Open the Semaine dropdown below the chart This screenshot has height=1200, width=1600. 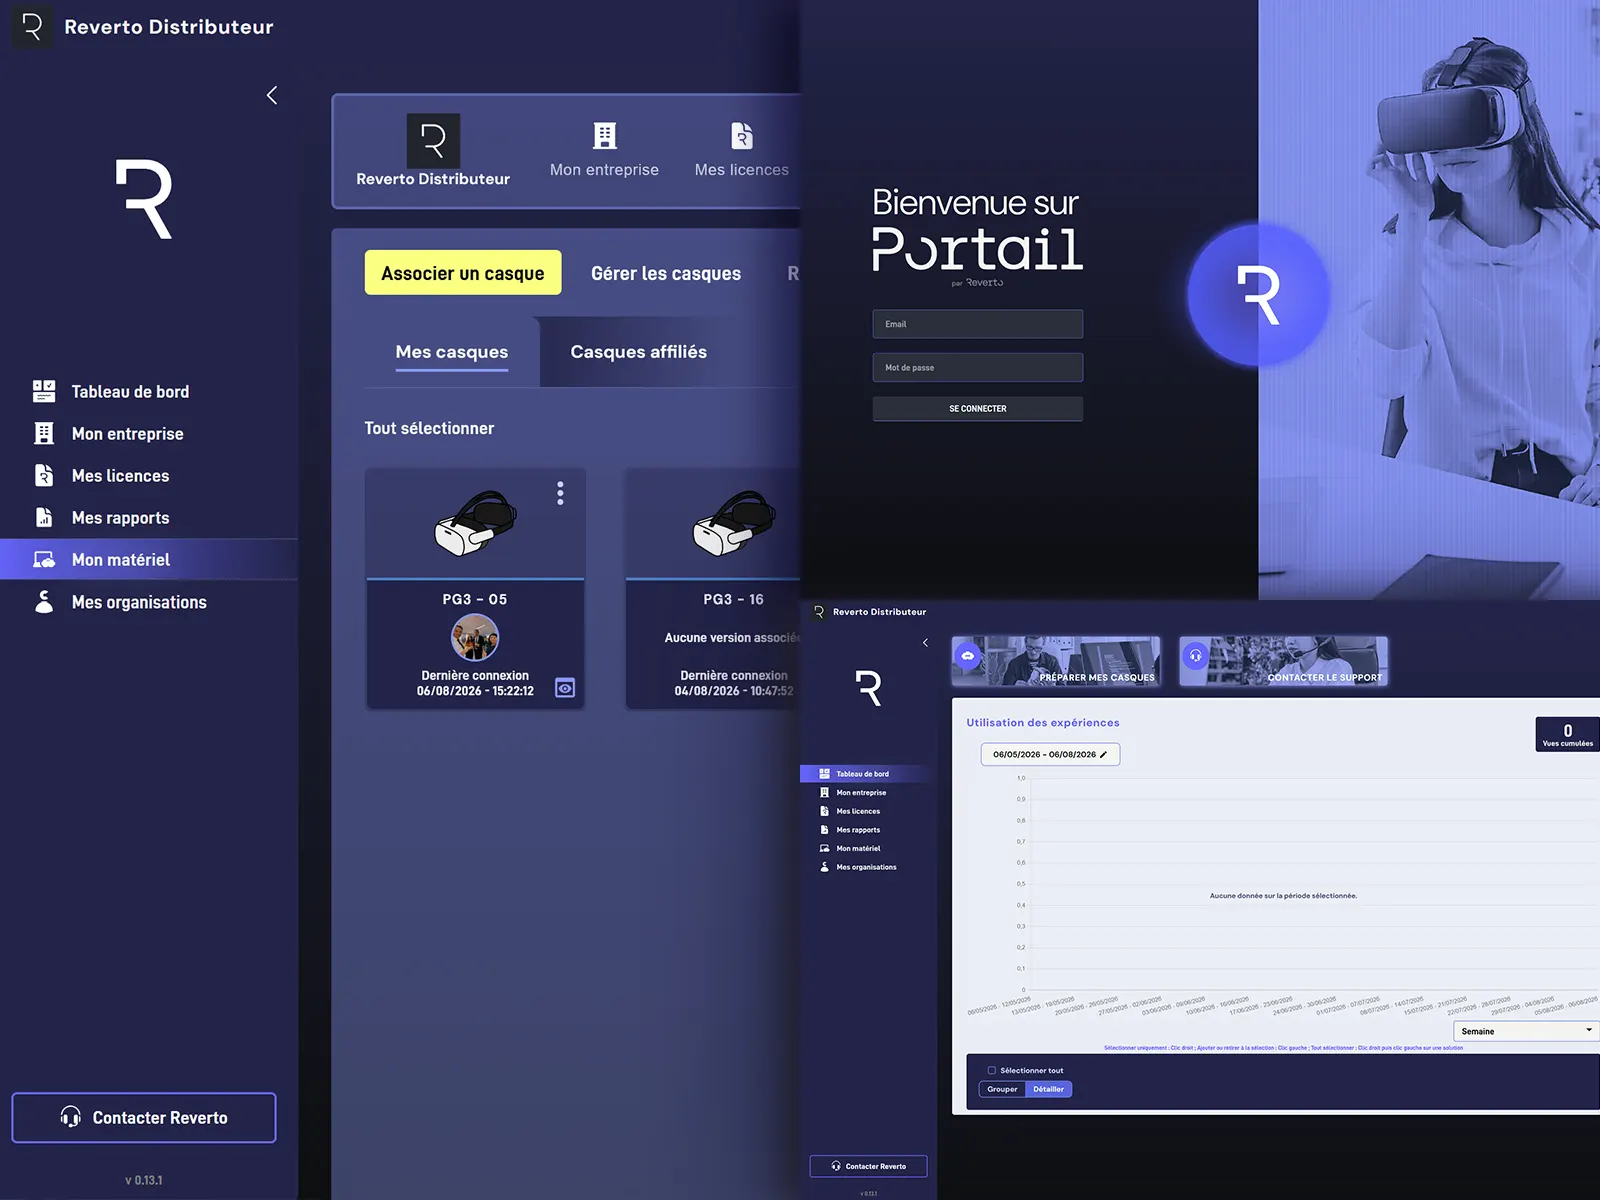pos(1525,1031)
